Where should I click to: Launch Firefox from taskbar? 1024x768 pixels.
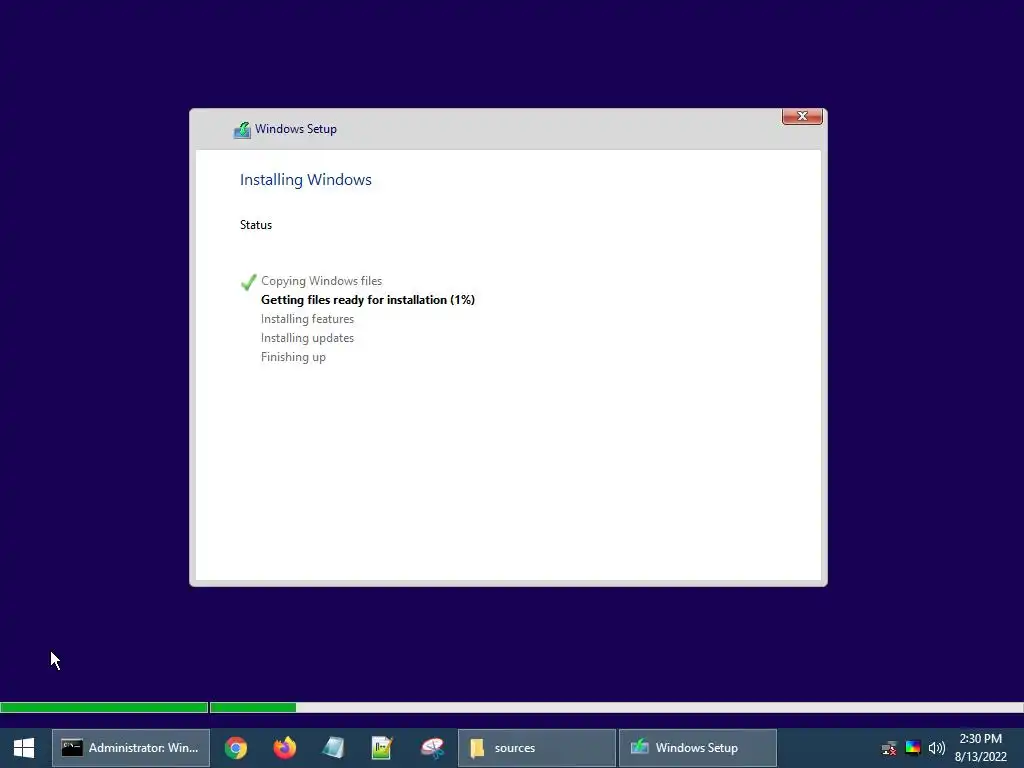285,748
